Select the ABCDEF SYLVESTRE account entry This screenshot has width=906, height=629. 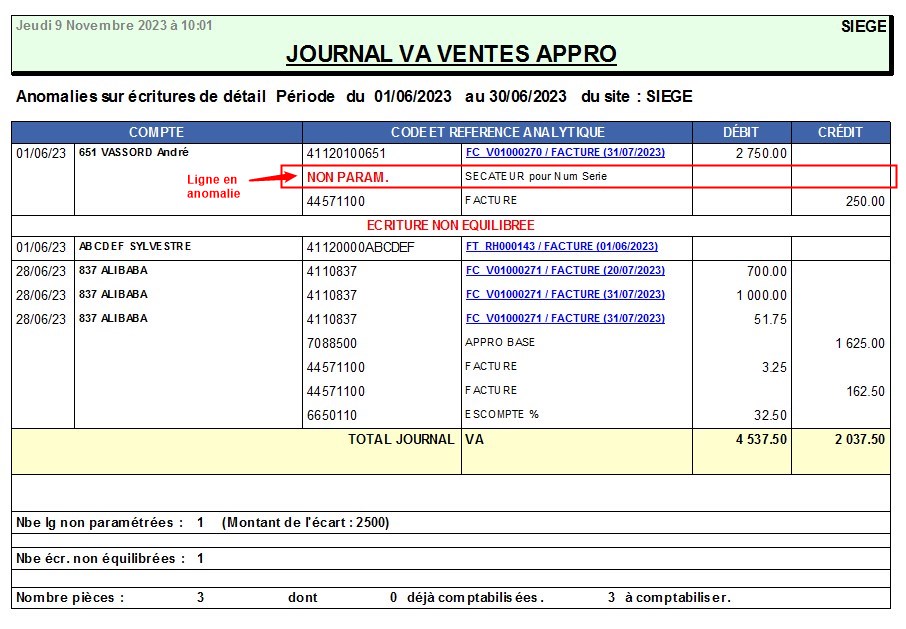tap(135, 246)
